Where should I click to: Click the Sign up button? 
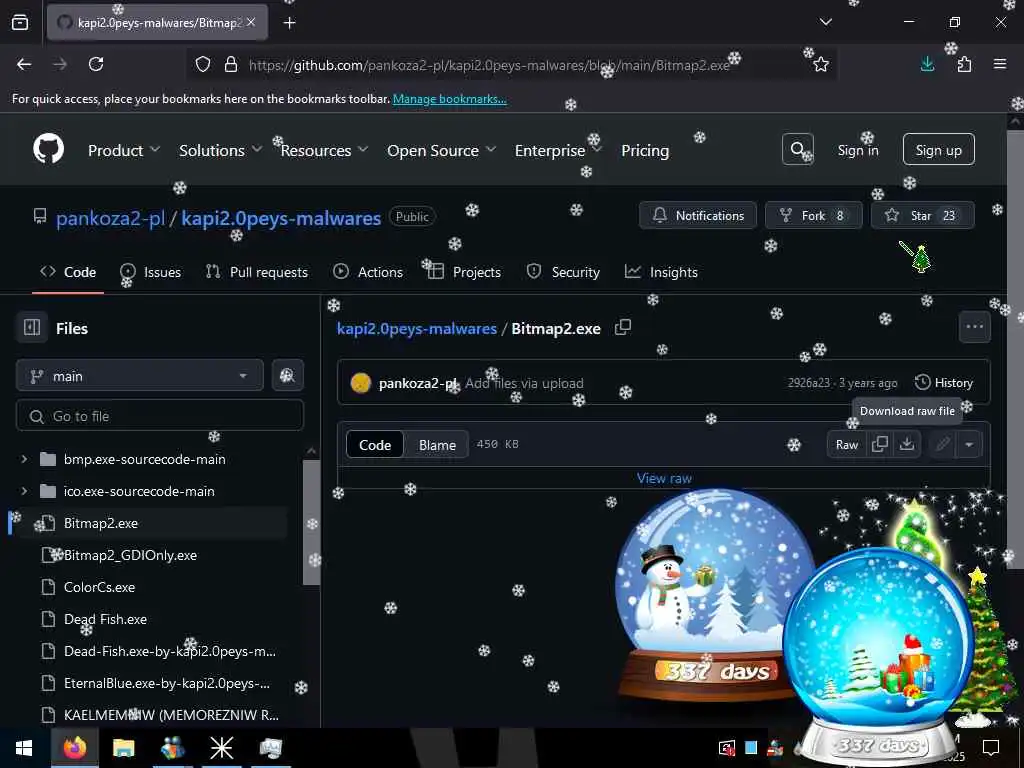click(938, 150)
